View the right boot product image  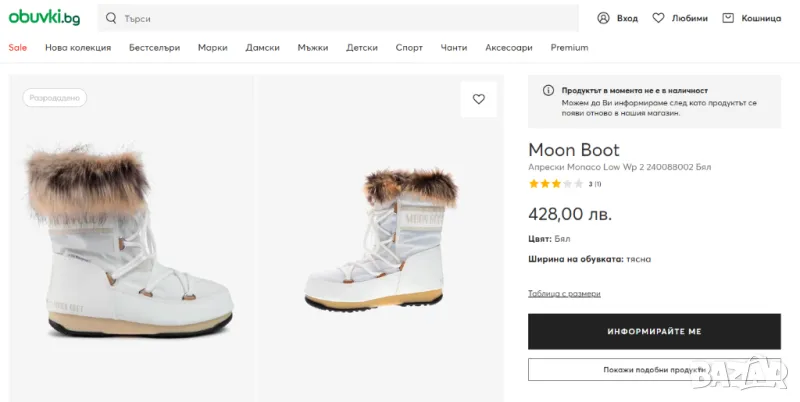(x=380, y=240)
